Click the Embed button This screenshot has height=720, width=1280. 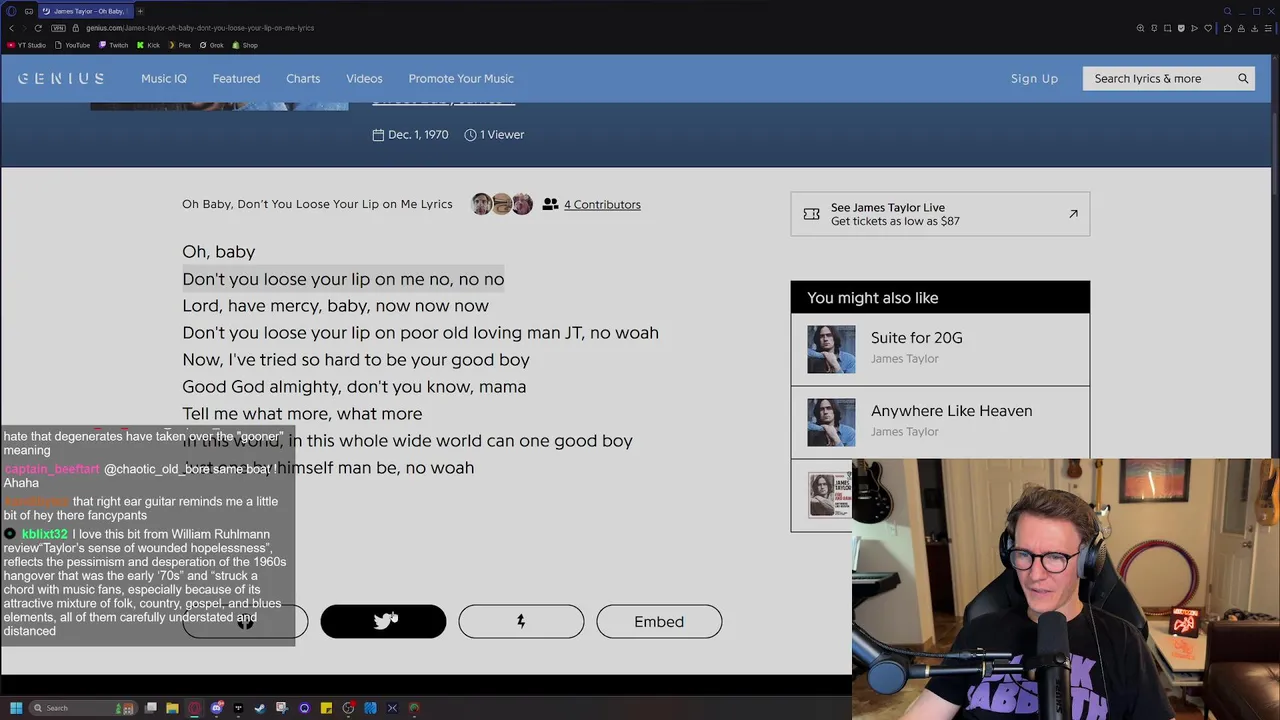pos(659,621)
